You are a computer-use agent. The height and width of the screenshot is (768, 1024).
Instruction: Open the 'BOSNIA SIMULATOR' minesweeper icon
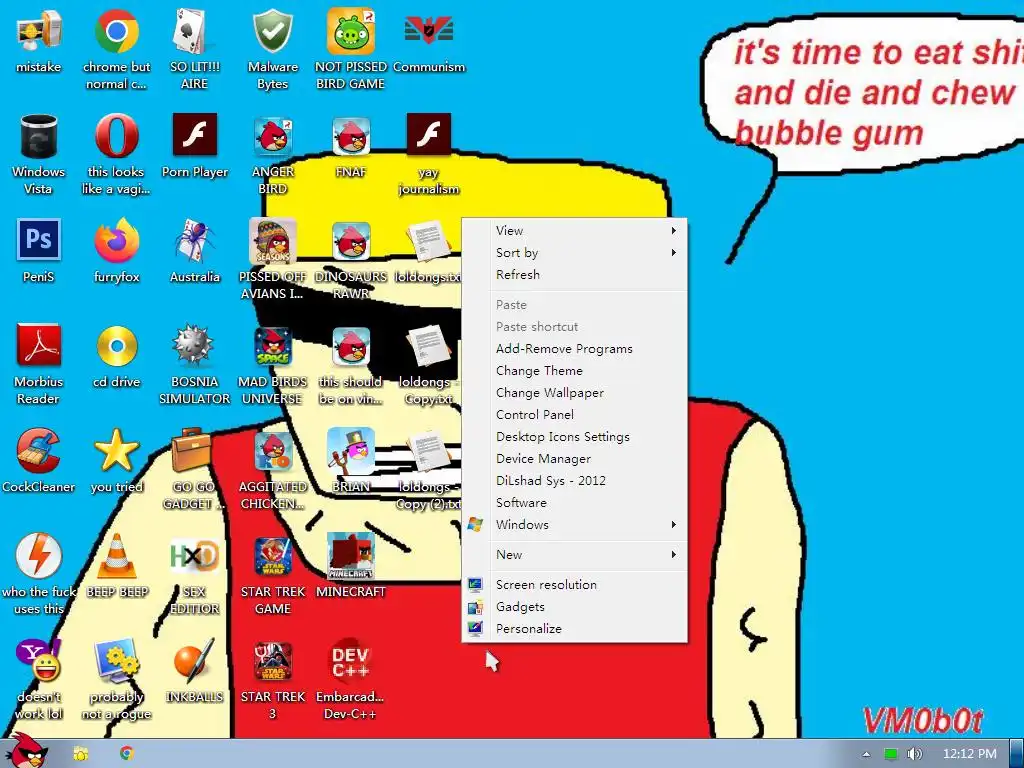point(195,364)
